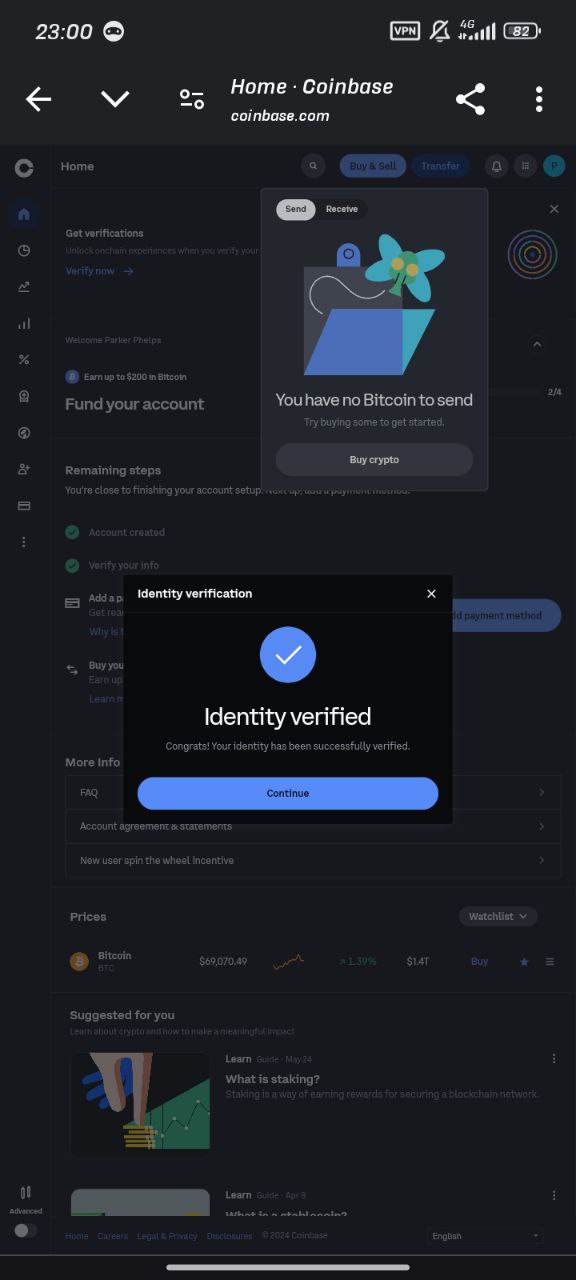Open the trending line chart sidebar icon

pos(24,287)
